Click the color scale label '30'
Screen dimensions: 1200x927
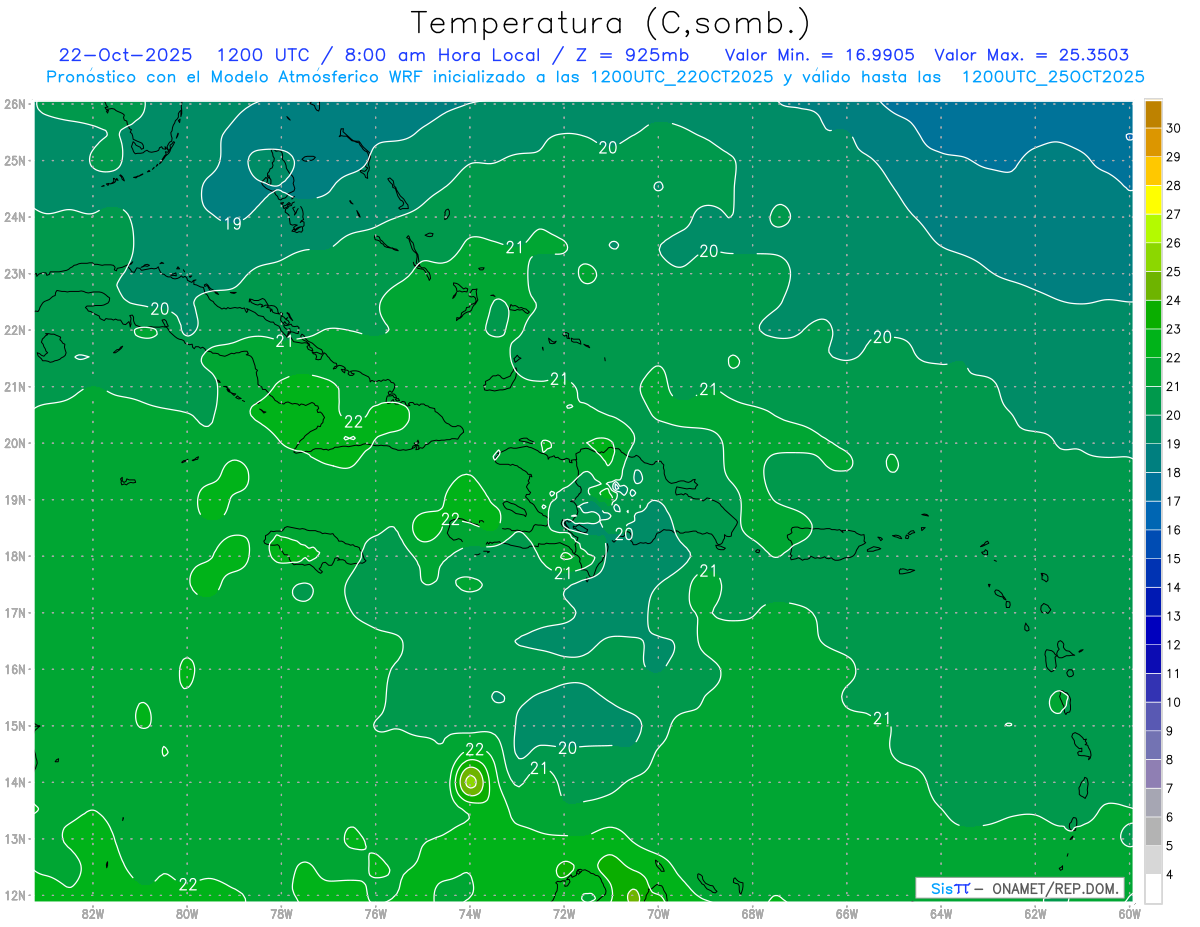pyautogui.click(x=1174, y=128)
